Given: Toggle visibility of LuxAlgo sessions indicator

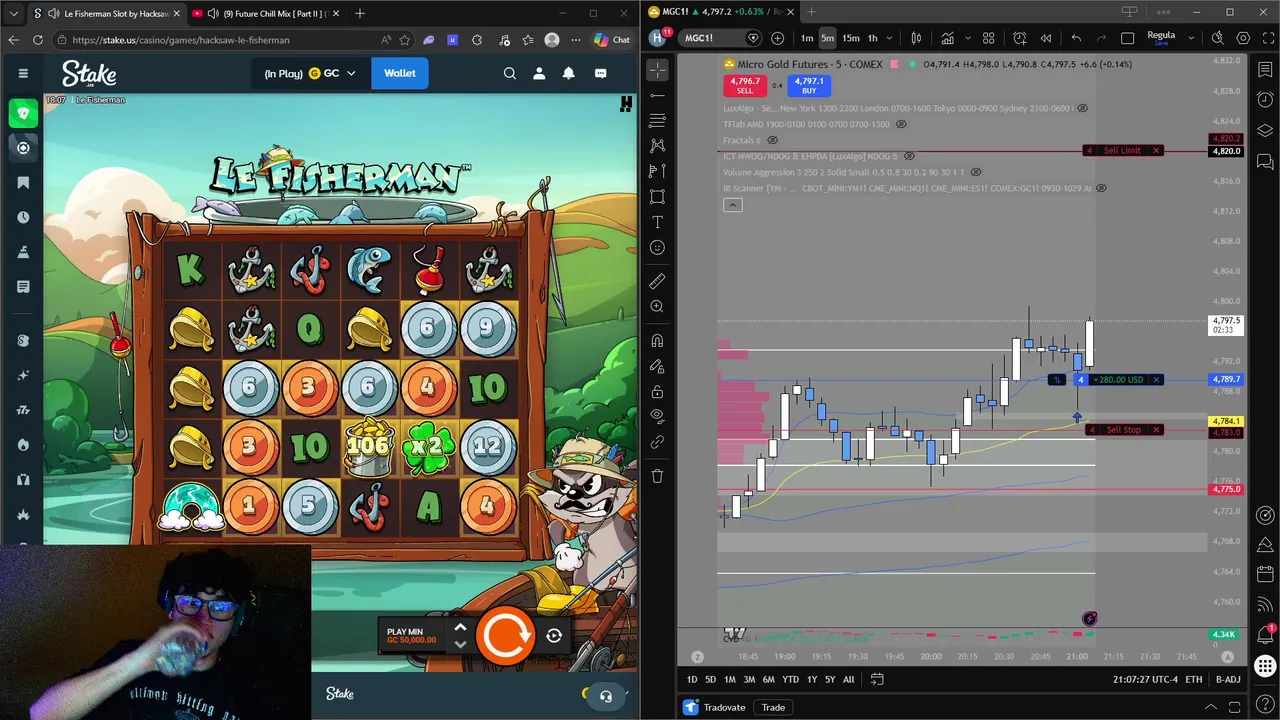Looking at the screenshot, I should [1082, 108].
